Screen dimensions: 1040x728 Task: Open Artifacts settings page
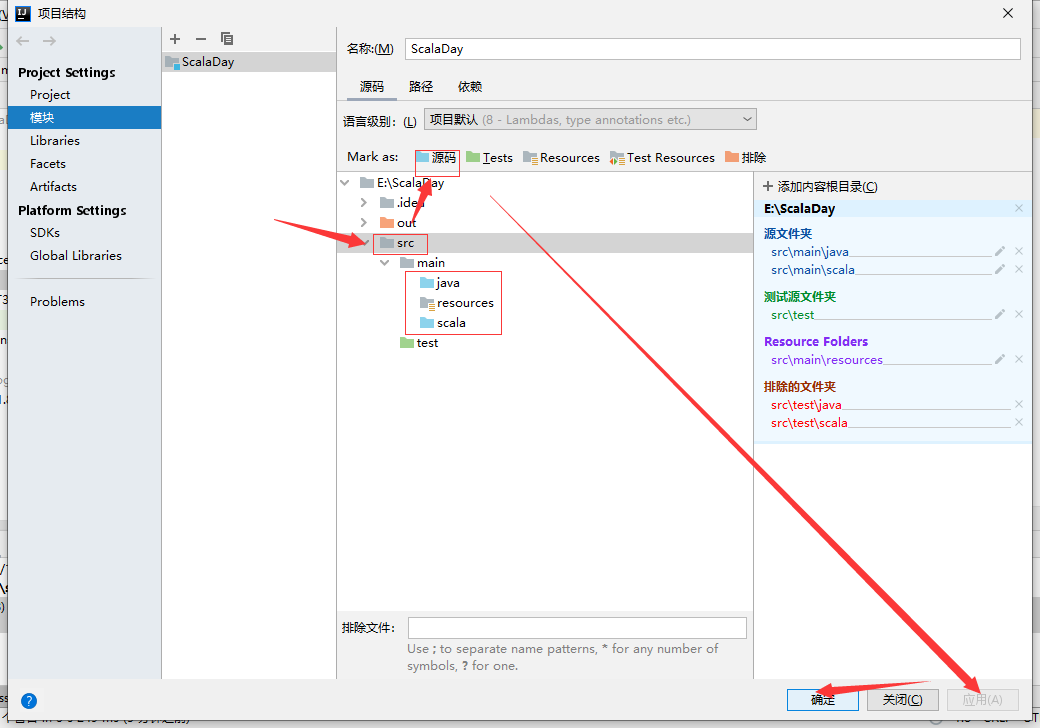[x=53, y=187]
